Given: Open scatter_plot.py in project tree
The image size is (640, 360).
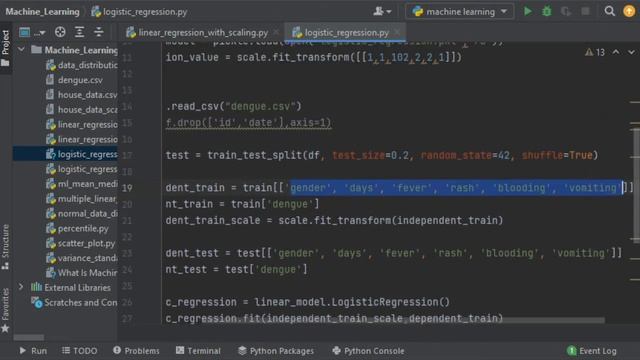Looking at the screenshot, I should click(x=81, y=243).
